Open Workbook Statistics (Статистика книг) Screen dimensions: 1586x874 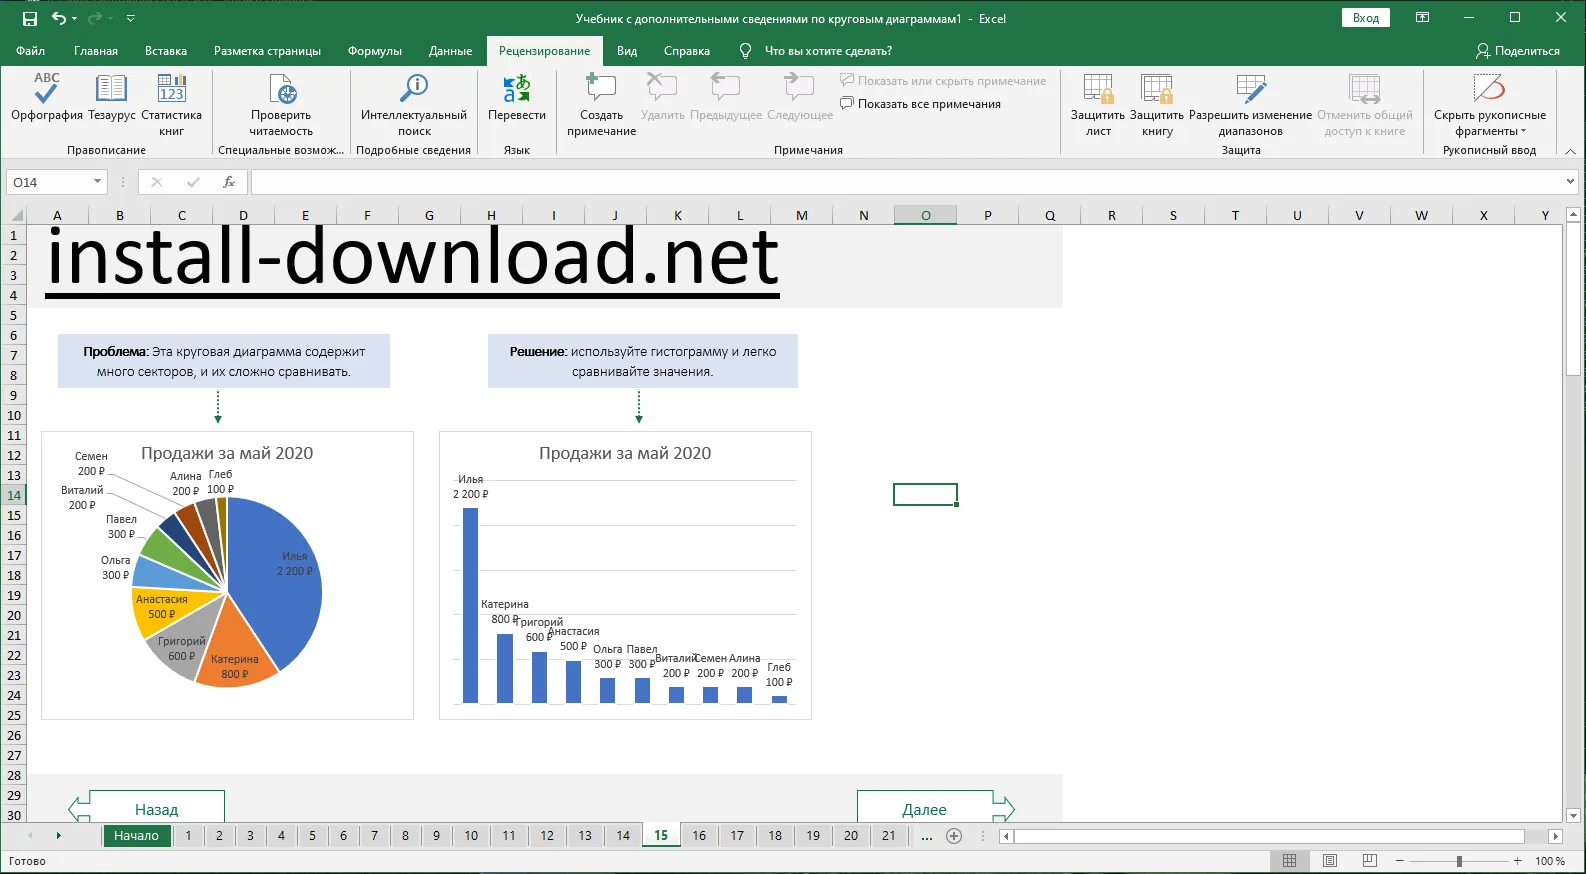pyautogui.click(x=171, y=99)
